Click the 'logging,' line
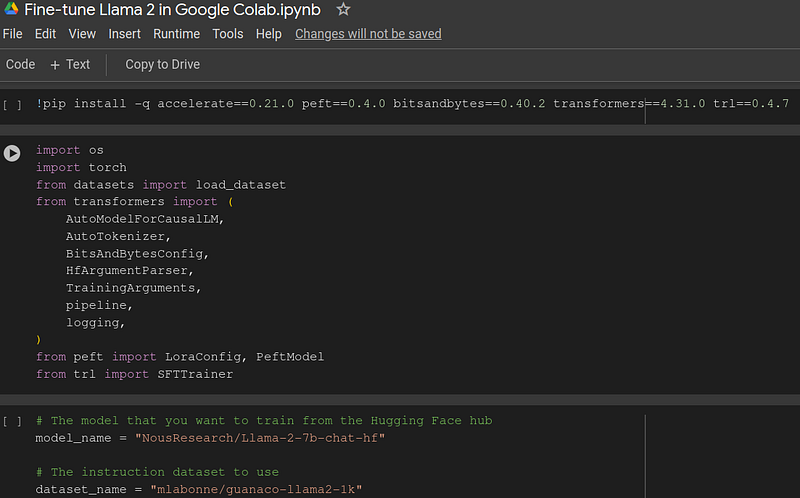 [x=95, y=322]
